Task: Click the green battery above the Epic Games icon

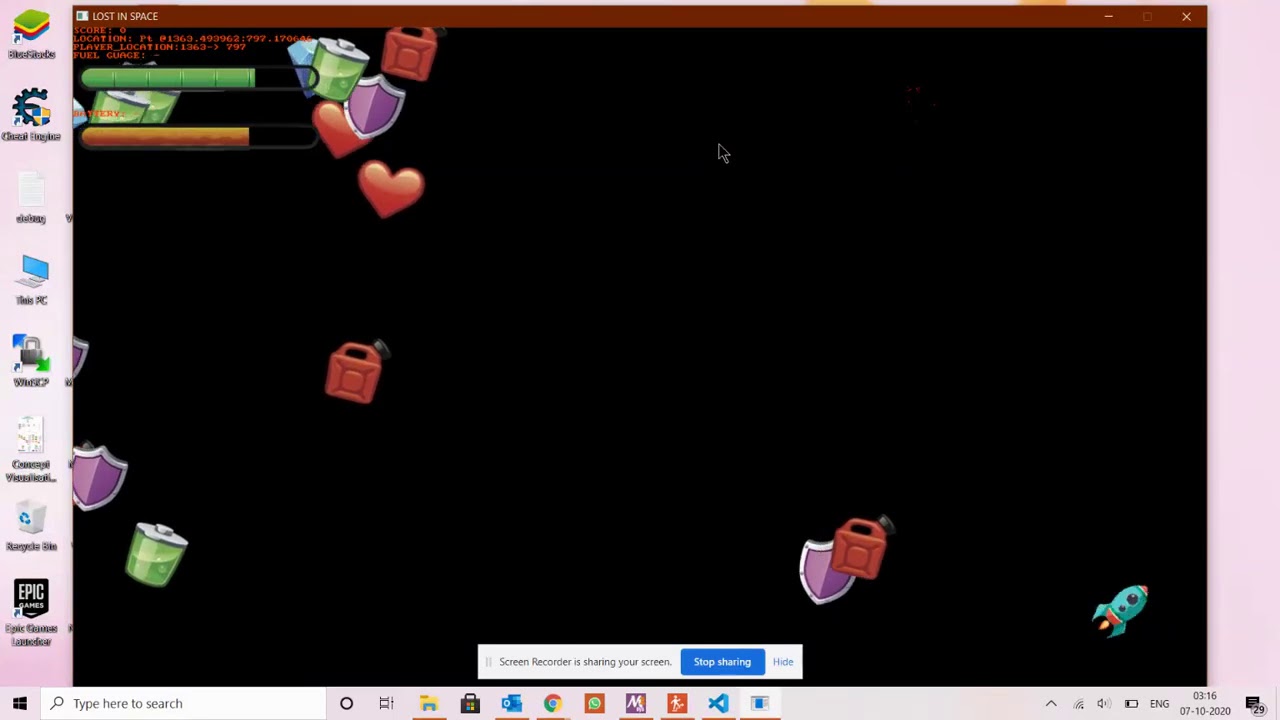Action: coord(157,553)
